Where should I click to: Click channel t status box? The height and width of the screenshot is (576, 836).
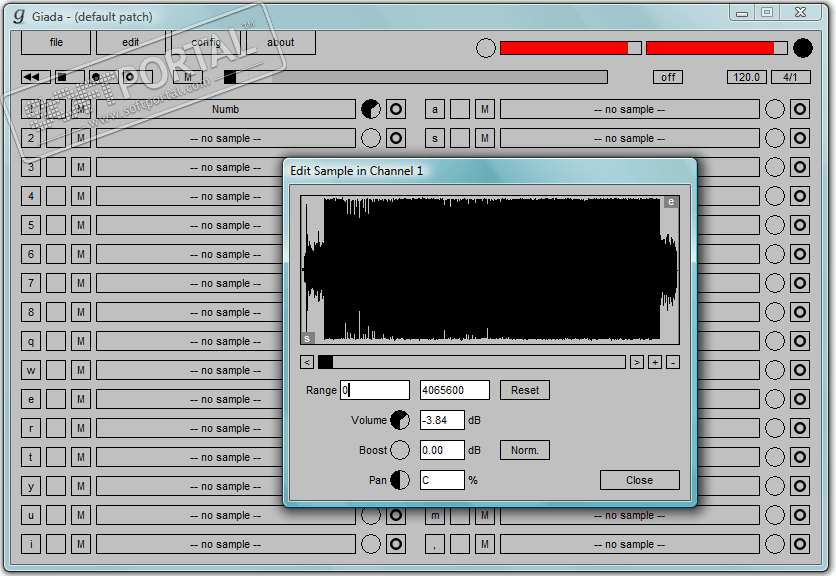coord(56,457)
